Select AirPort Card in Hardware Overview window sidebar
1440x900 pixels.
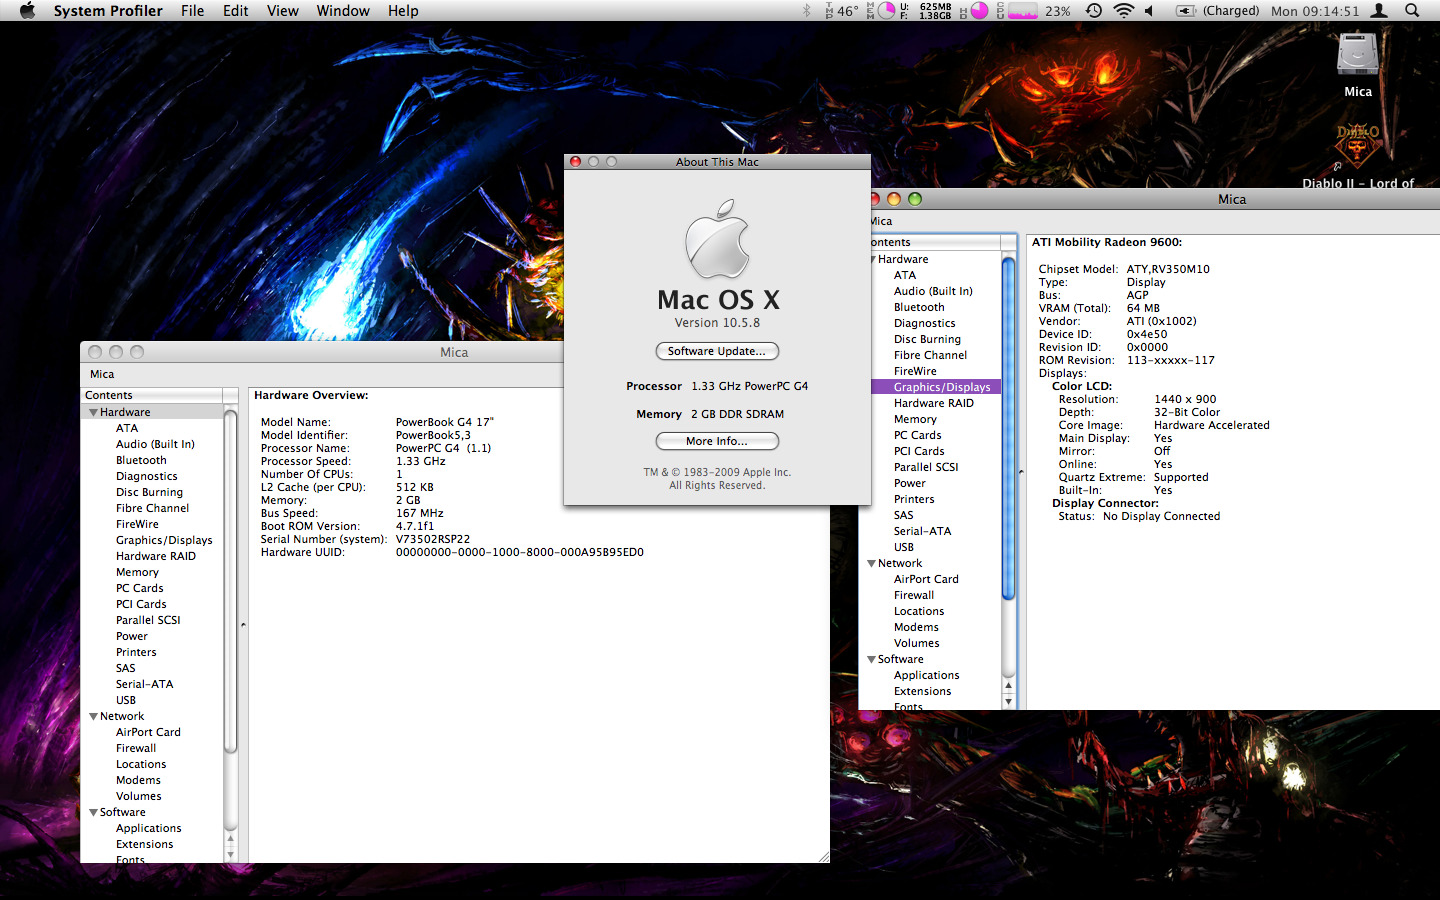point(148,732)
